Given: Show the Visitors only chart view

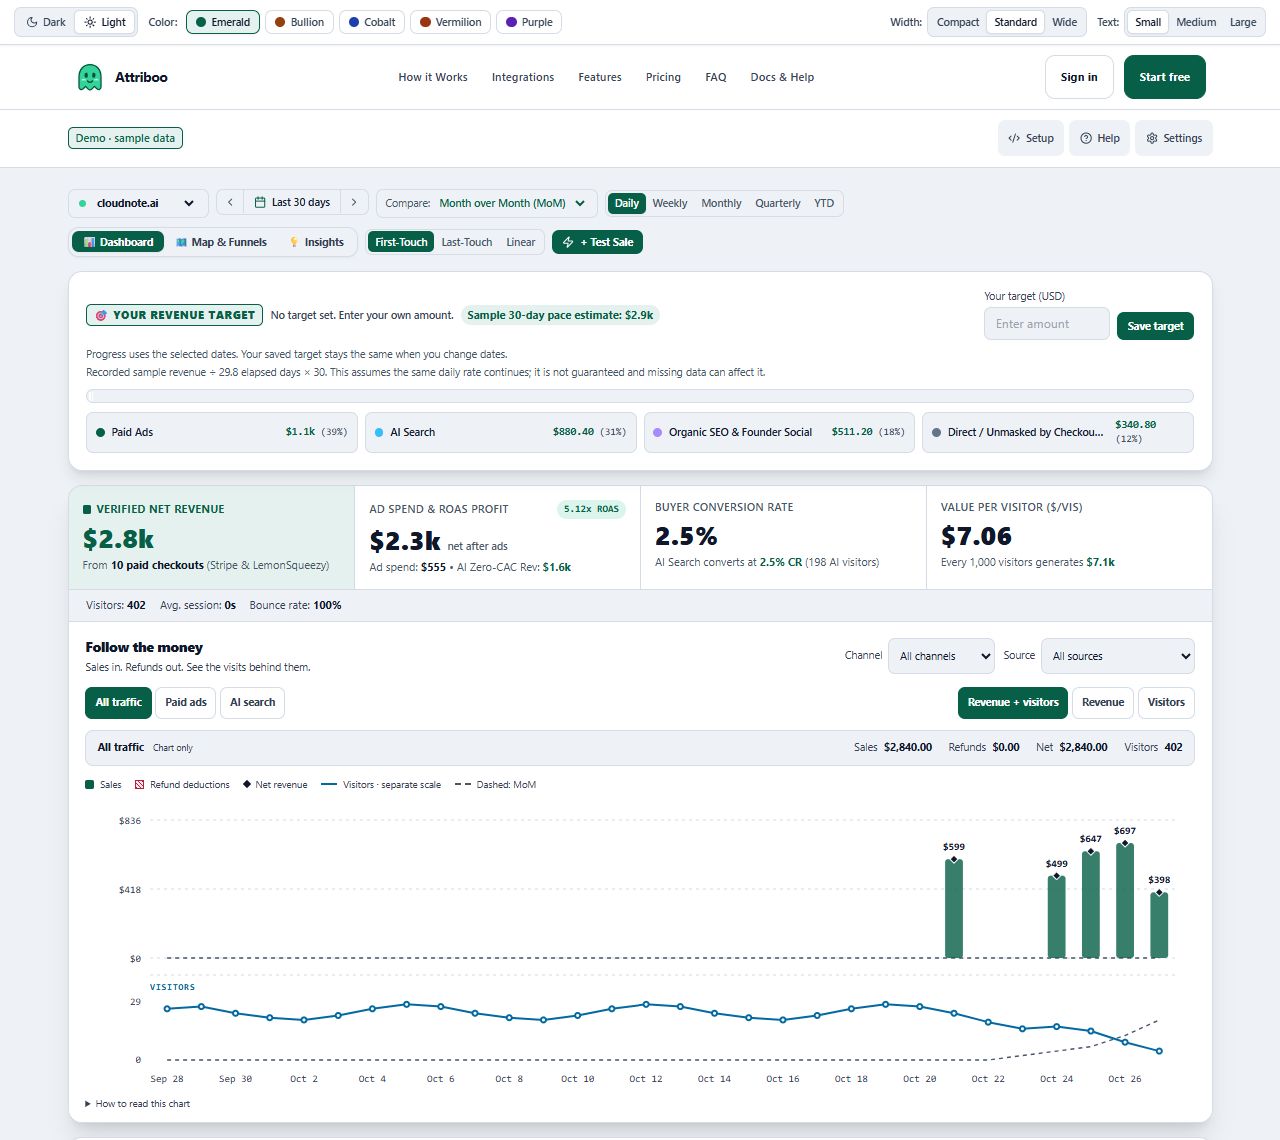Looking at the screenshot, I should coord(1166,702).
